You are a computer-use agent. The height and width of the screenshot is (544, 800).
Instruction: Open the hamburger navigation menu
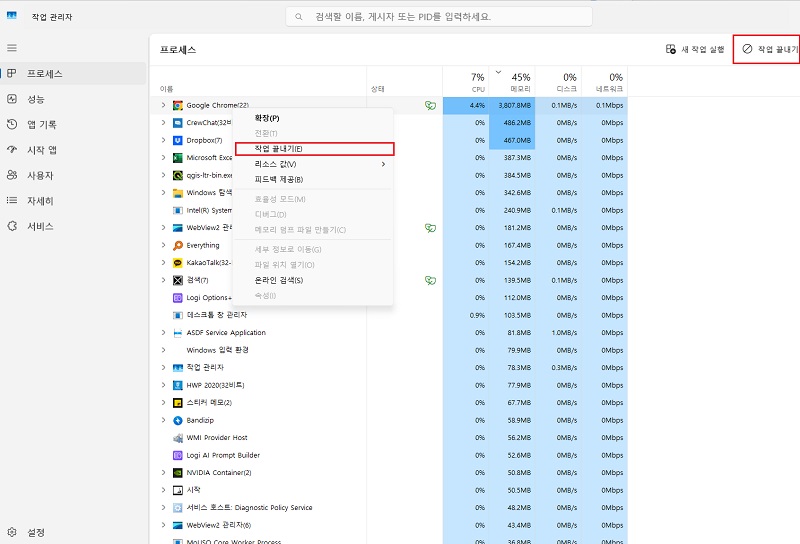click(x=12, y=48)
